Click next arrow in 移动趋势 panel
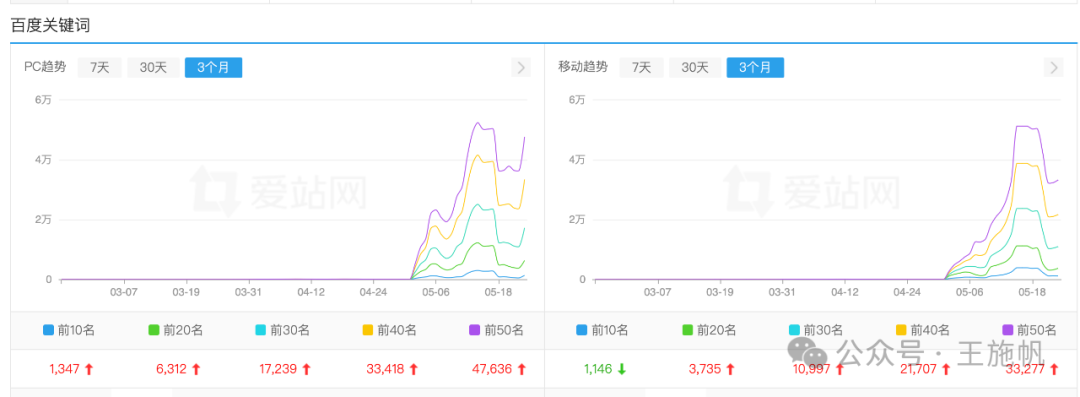 pos(1054,68)
